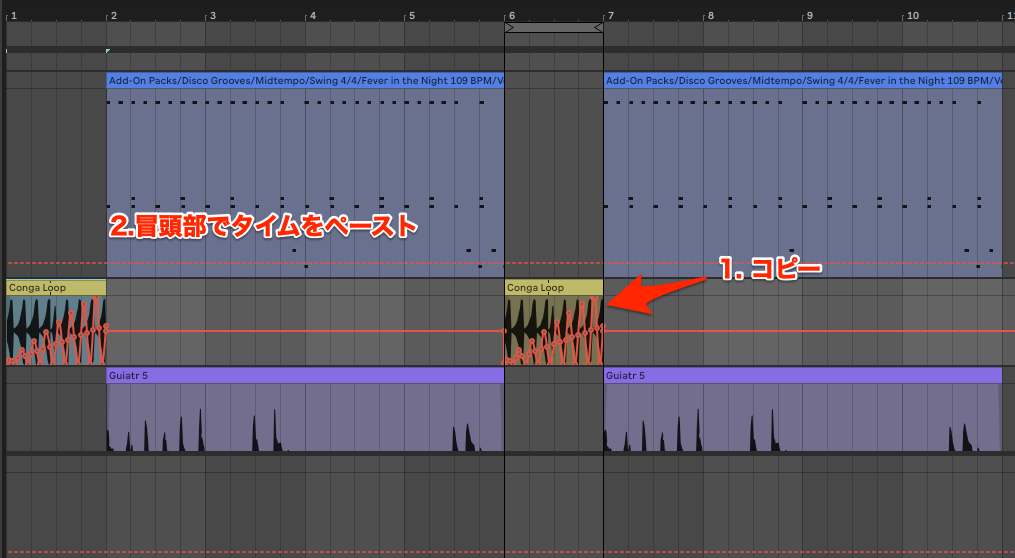
Task: Click the loop brace start handle at bar 6
Action: coord(509,28)
